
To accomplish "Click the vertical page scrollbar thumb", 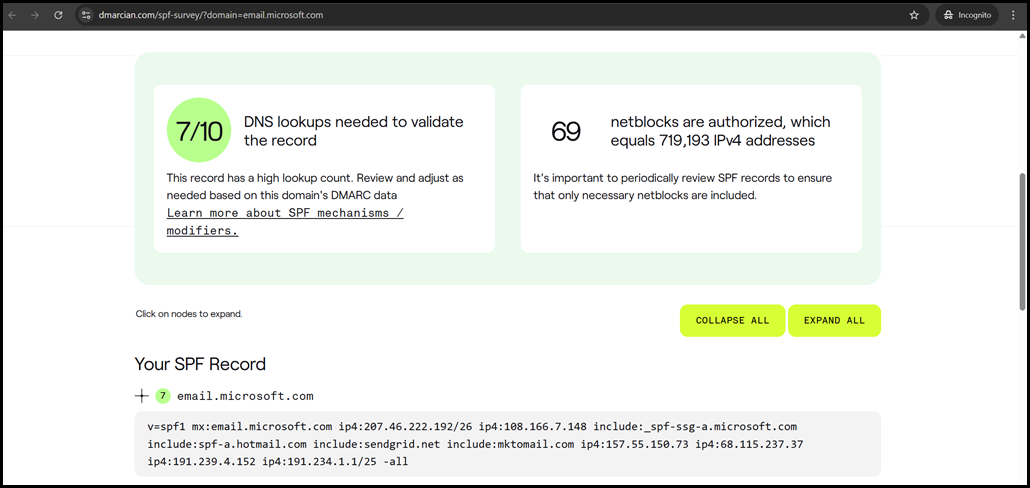I will (x=1022, y=240).
